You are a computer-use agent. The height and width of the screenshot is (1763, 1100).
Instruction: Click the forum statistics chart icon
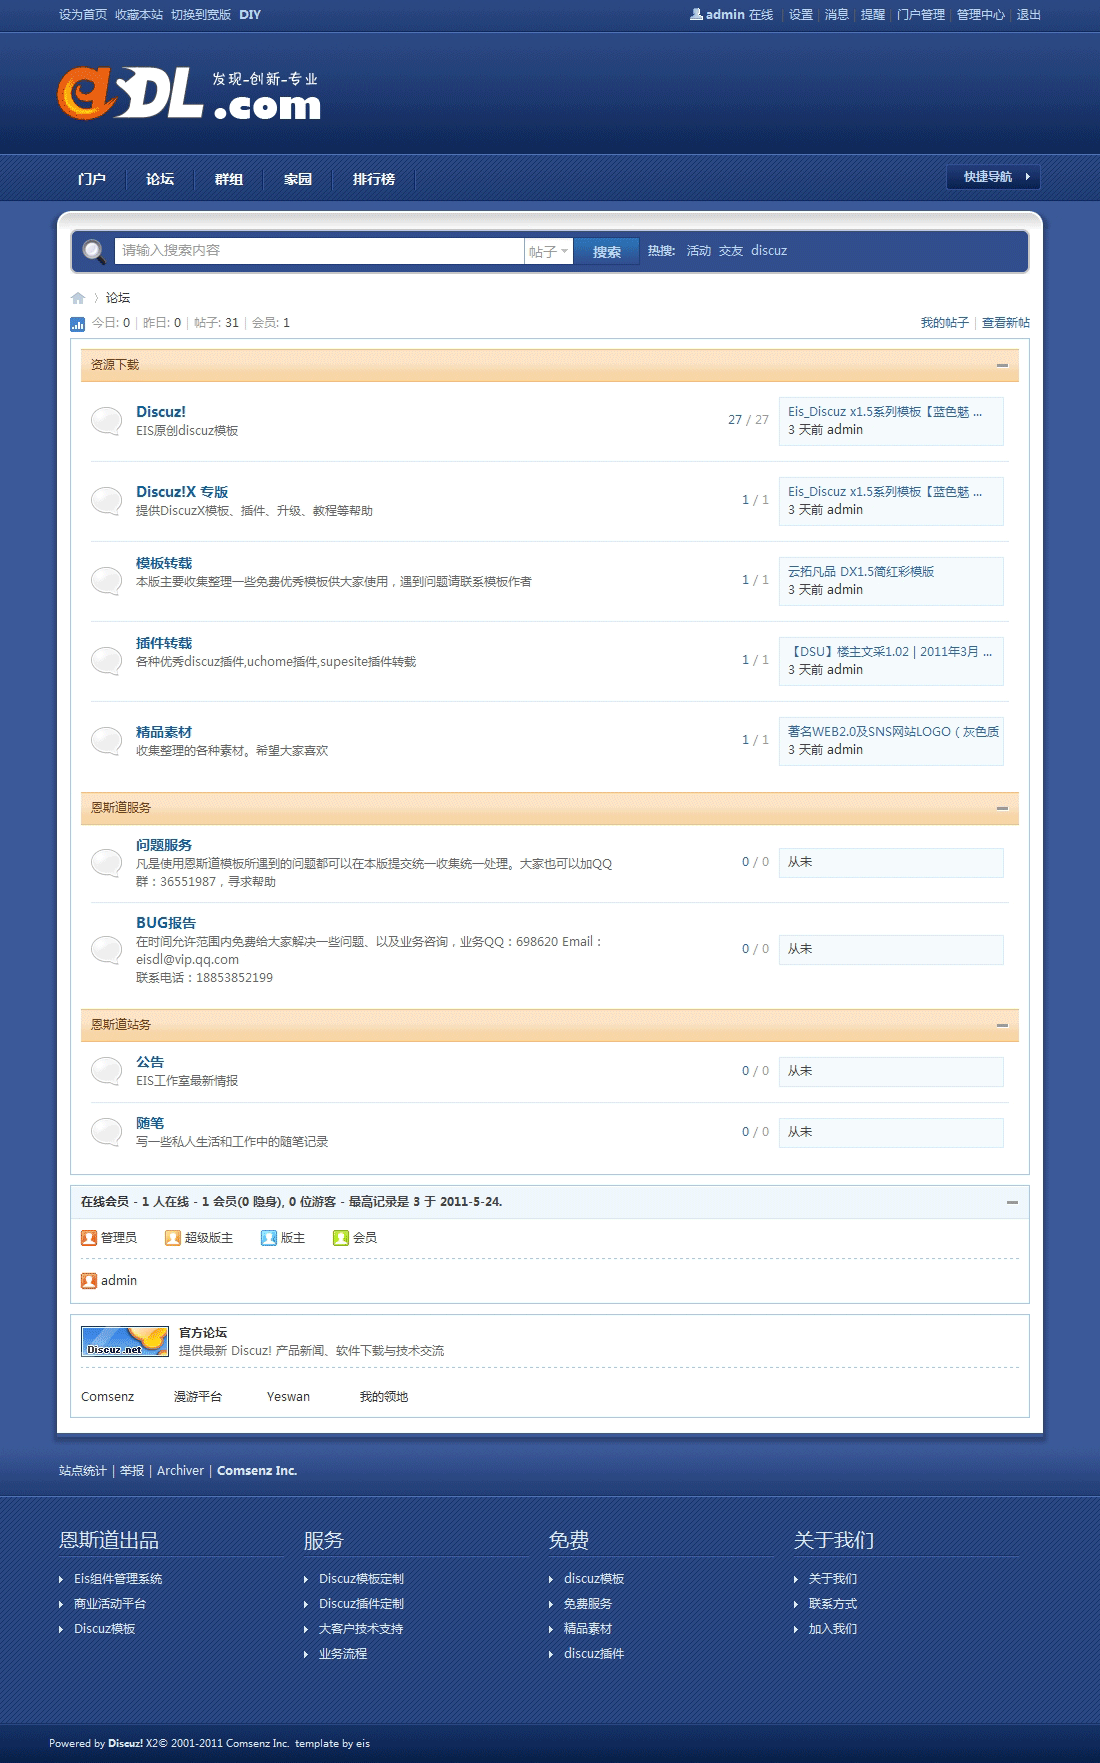[78, 323]
